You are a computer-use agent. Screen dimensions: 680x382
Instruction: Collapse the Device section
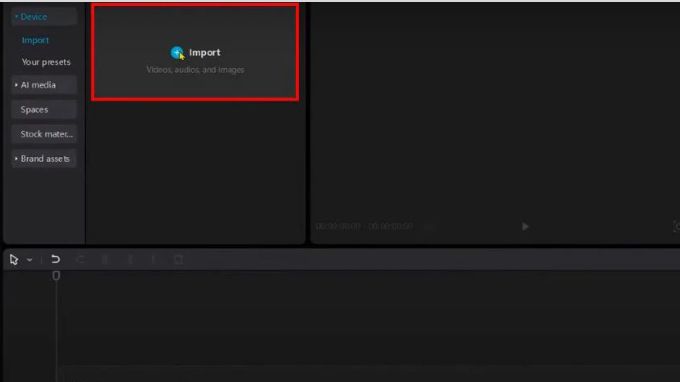pos(44,17)
